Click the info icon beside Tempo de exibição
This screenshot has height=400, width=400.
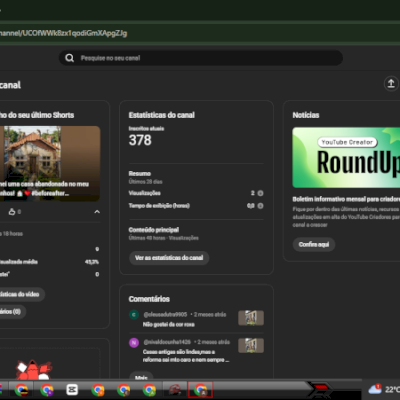pyautogui.click(x=260, y=206)
